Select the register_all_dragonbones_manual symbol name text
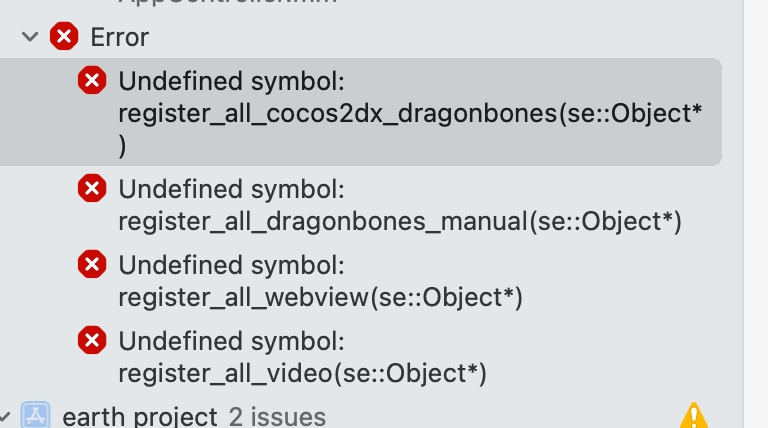This screenshot has height=428, width=768. pos(399,220)
